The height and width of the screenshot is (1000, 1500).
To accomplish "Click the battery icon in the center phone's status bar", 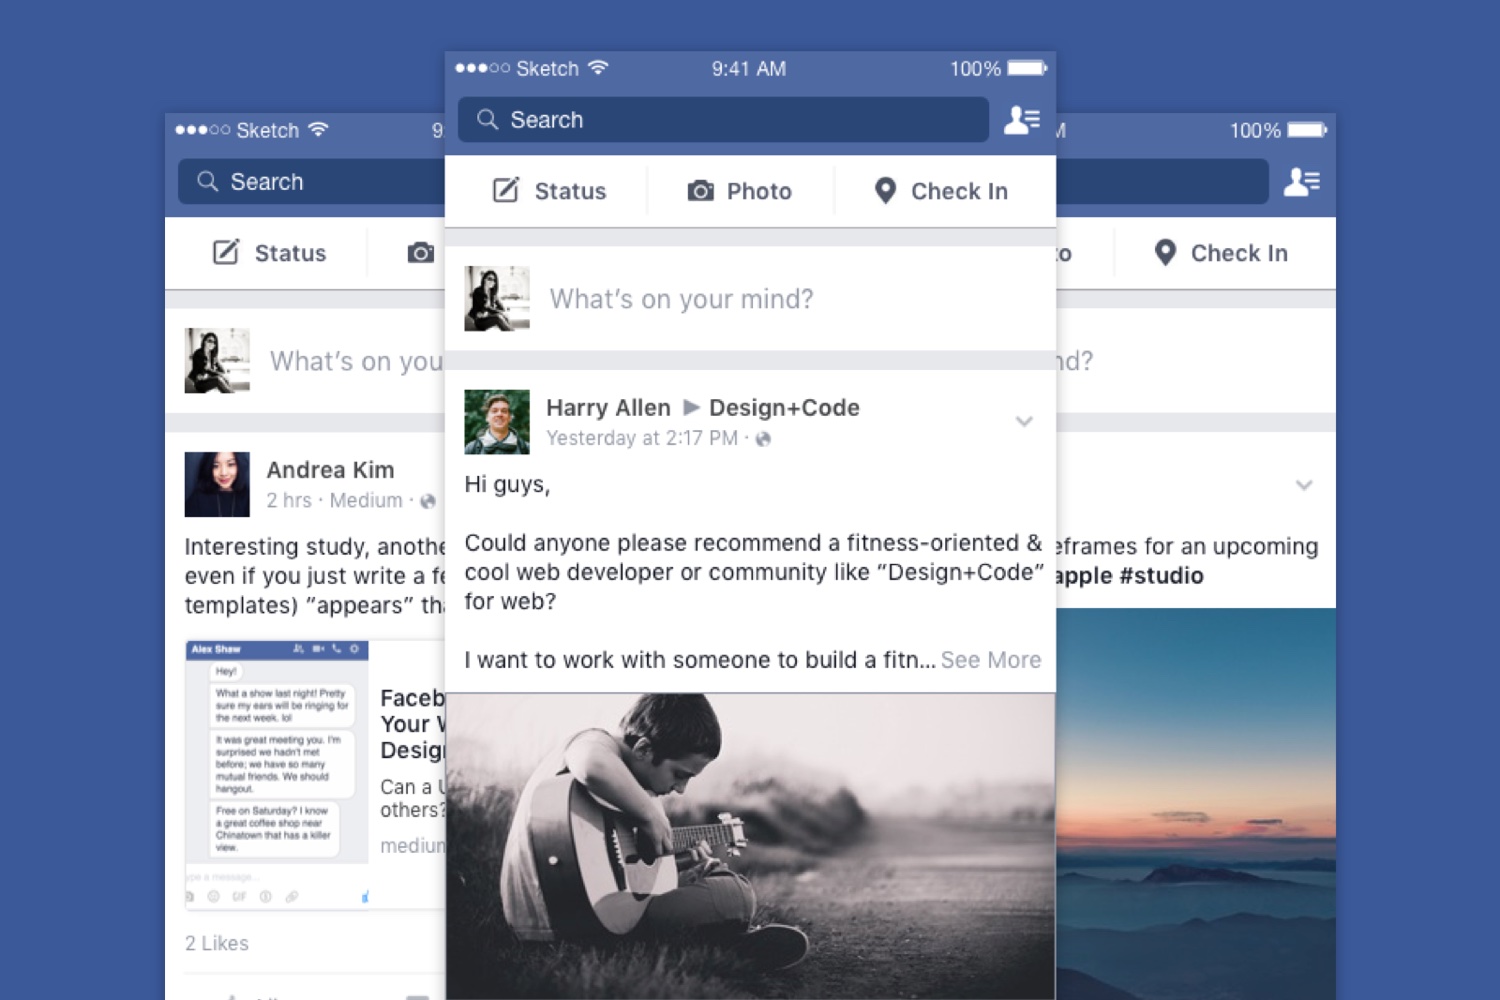I will pos(1027,68).
